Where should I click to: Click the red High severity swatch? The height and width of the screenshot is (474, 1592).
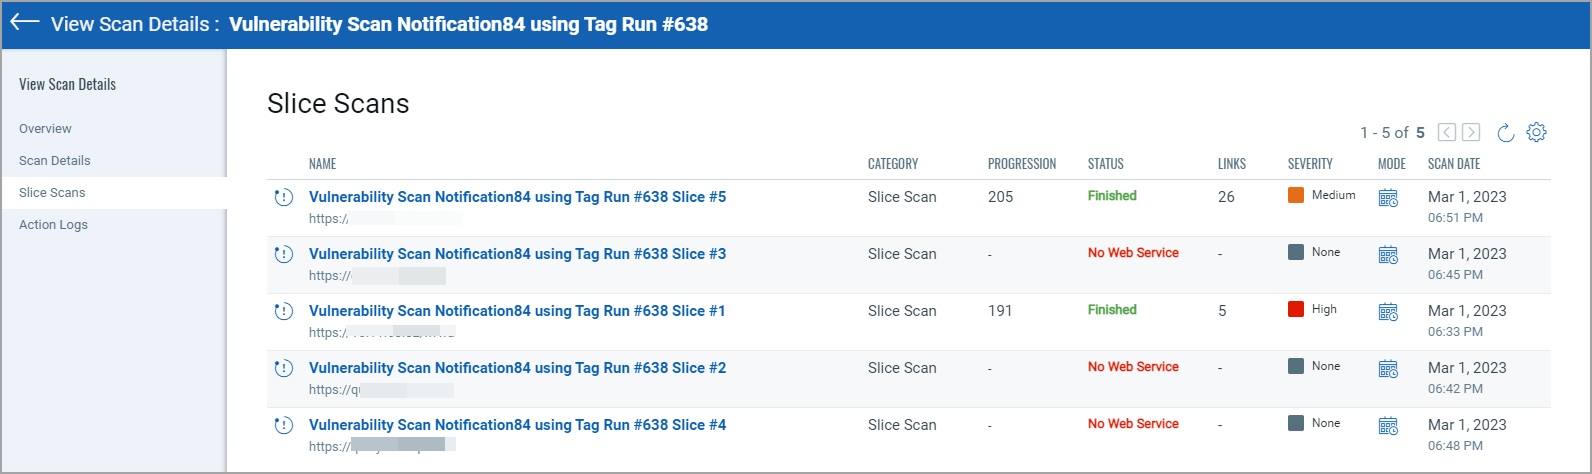1296,309
